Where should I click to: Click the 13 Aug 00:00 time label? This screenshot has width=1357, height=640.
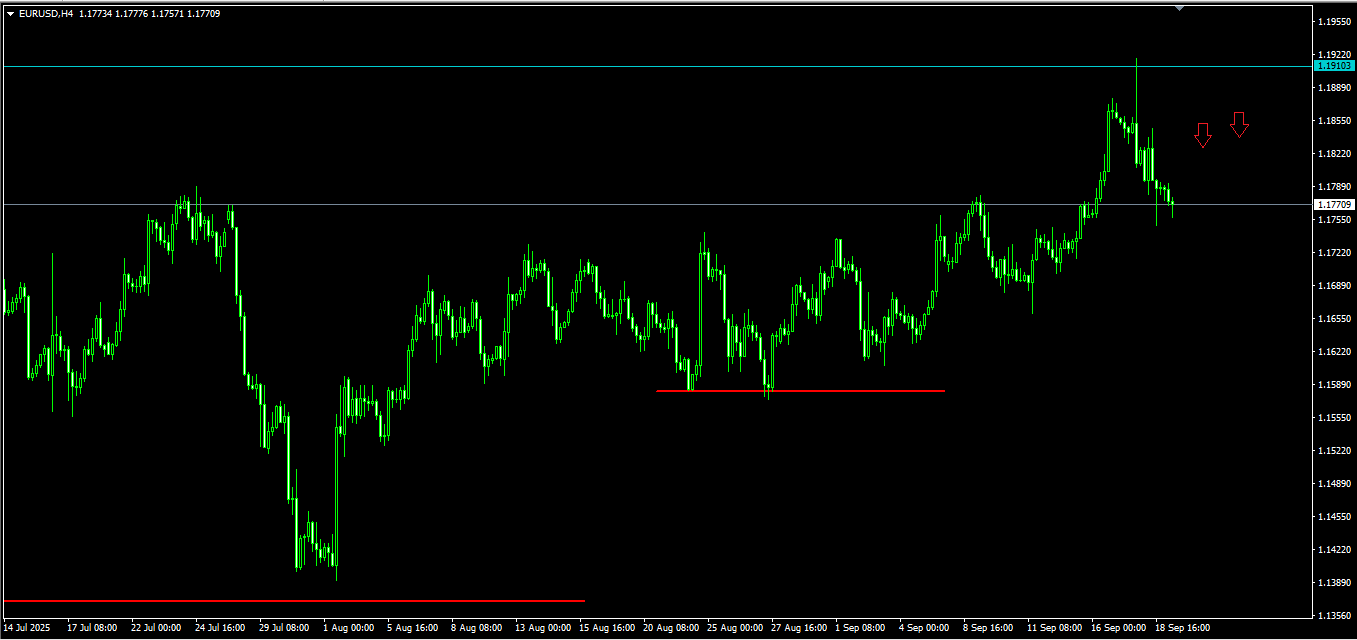coord(541,628)
